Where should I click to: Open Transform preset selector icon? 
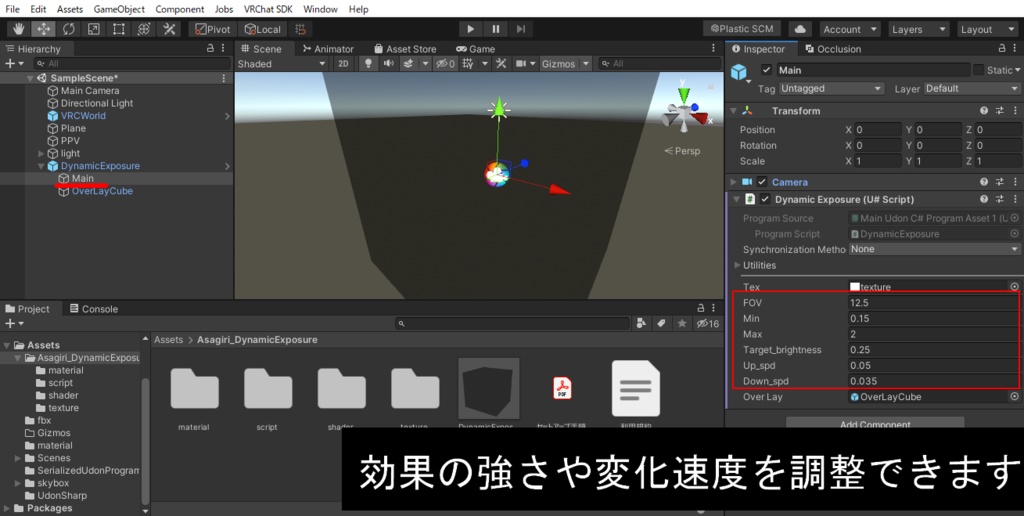point(999,111)
